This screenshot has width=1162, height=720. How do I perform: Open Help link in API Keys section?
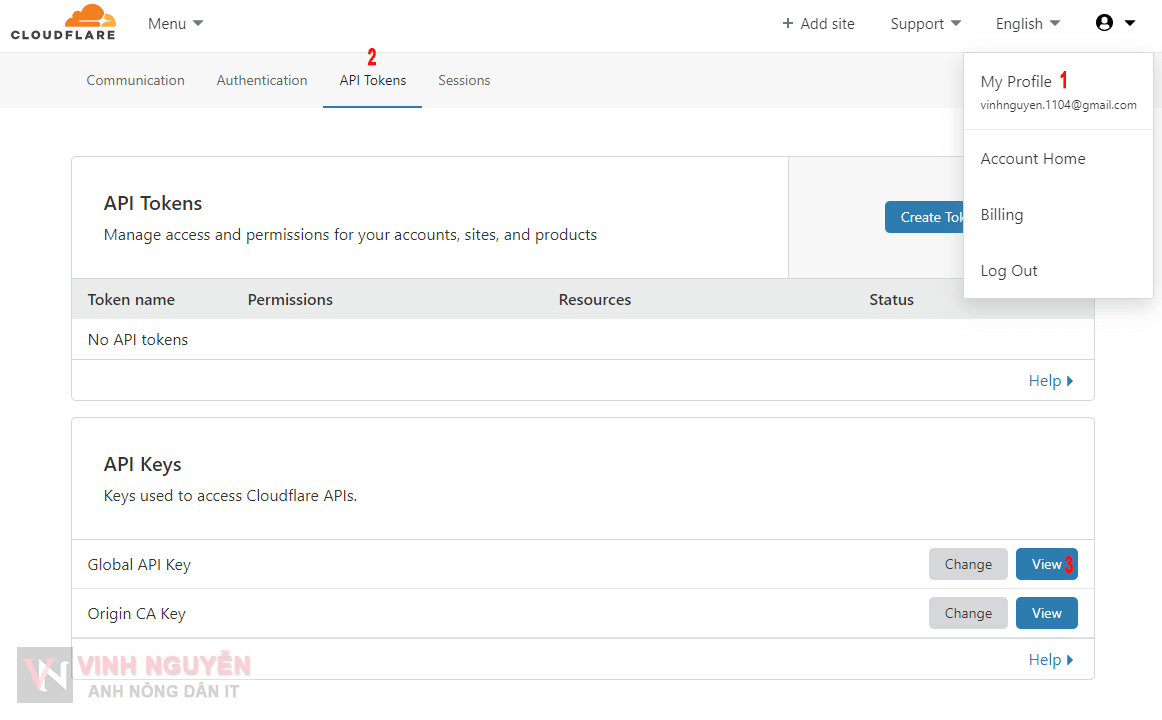click(1051, 660)
